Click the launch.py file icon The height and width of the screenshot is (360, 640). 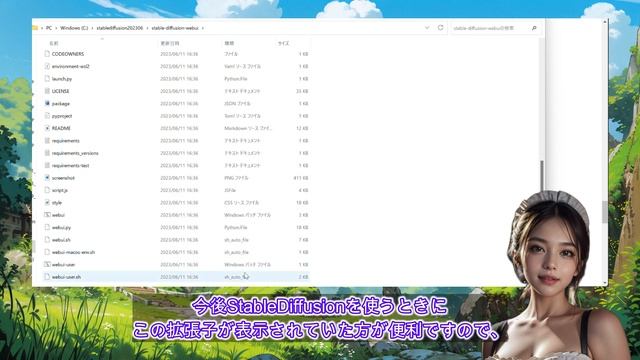click(47, 79)
